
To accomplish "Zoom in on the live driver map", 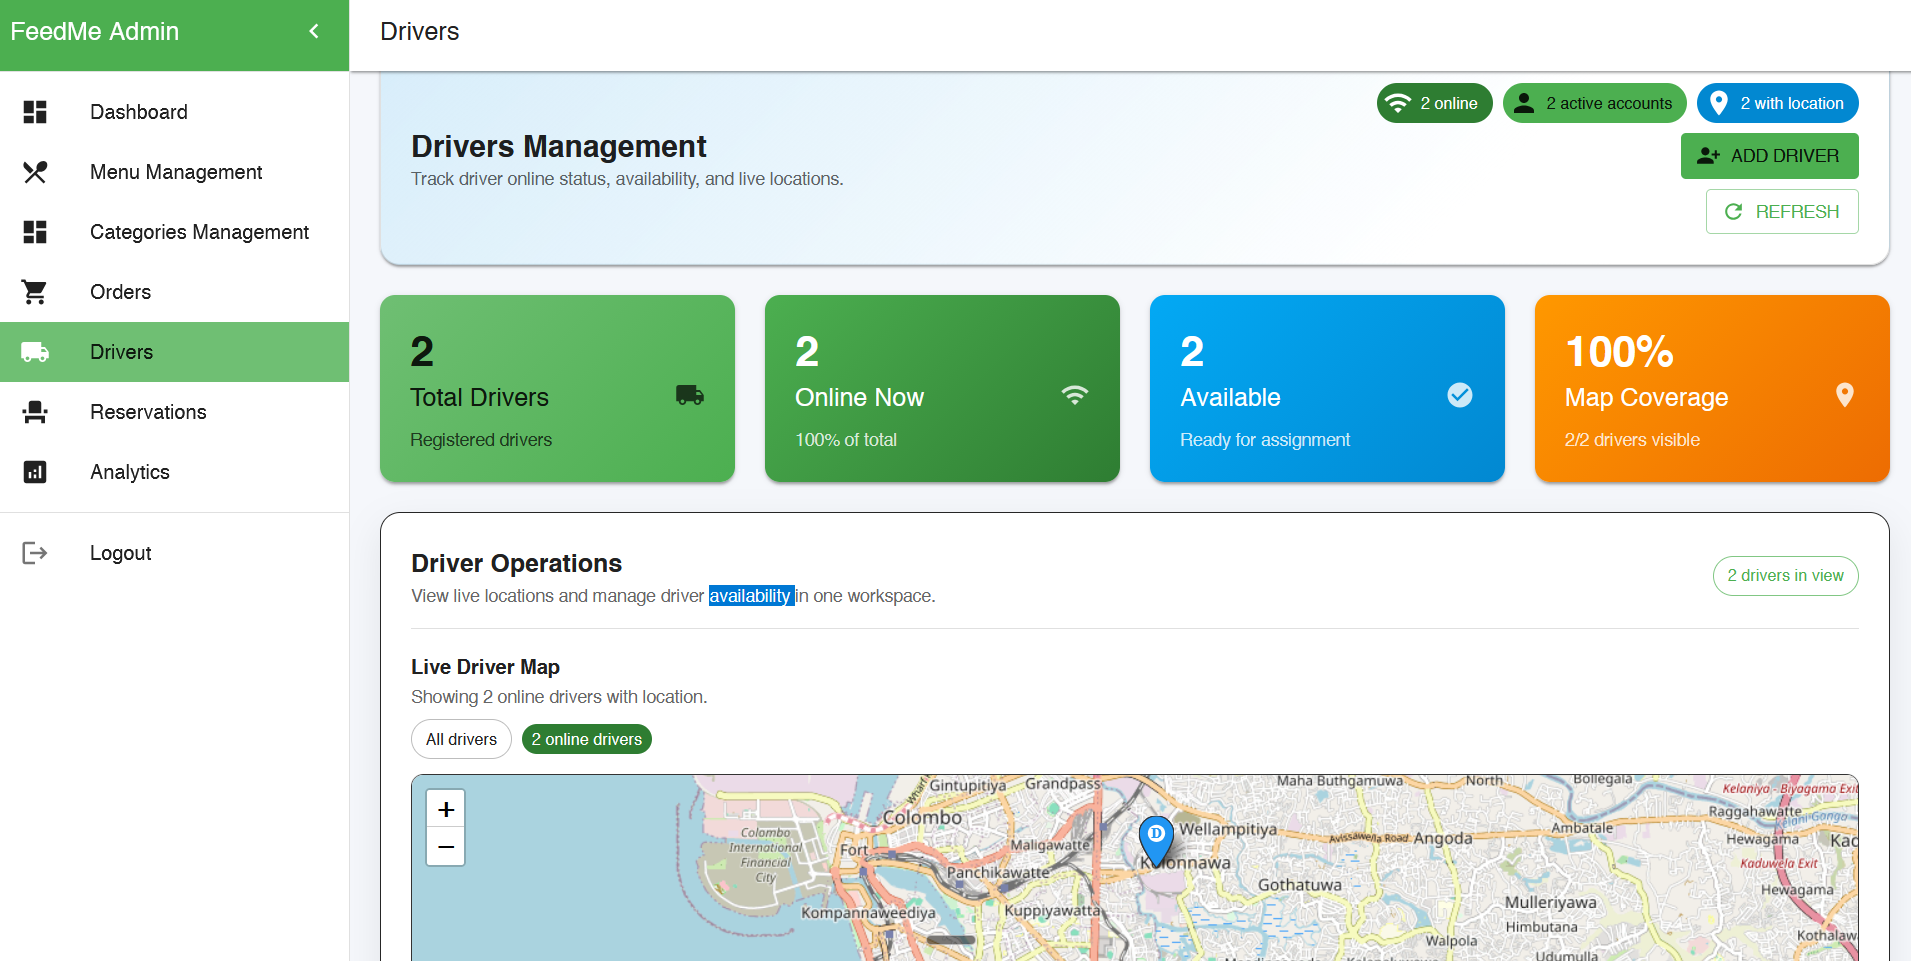I will coord(446,809).
